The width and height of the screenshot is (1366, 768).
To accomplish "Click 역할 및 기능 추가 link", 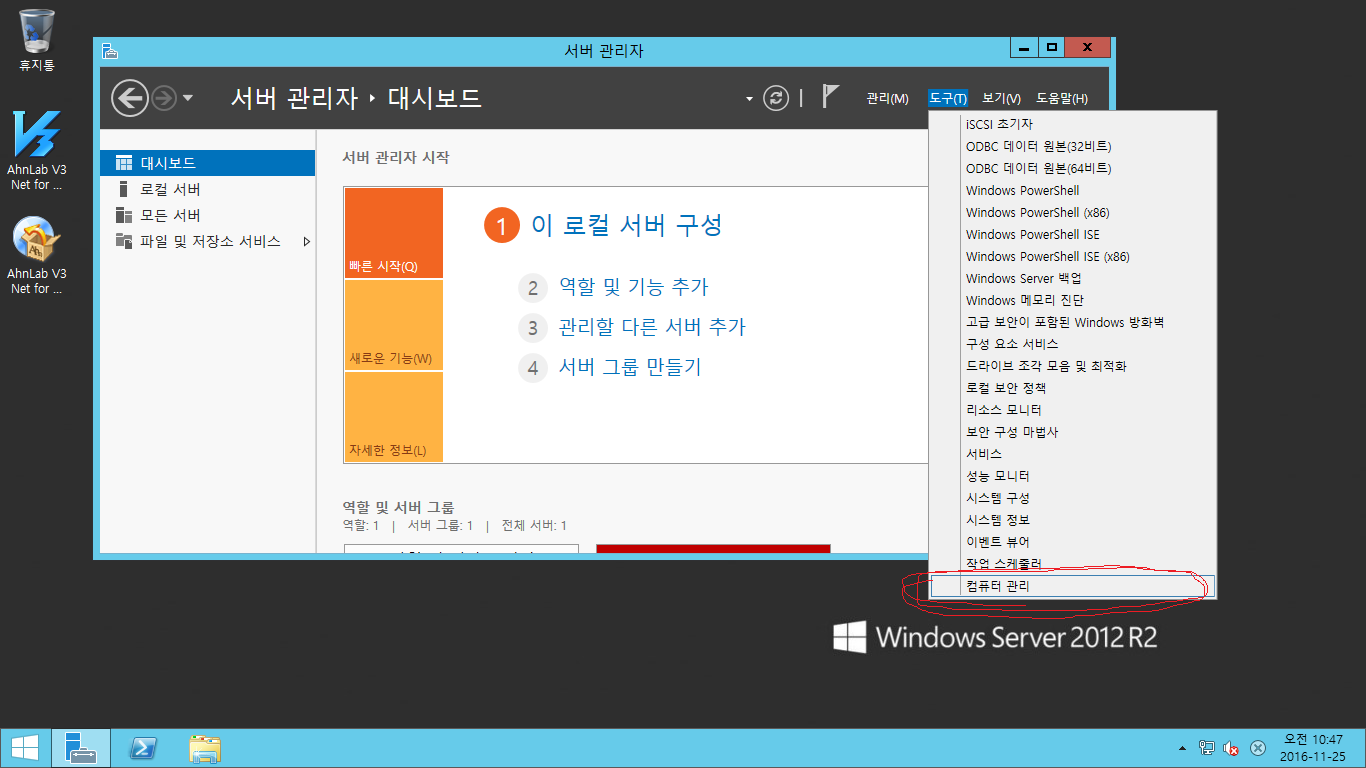I will pyautogui.click(x=633, y=287).
